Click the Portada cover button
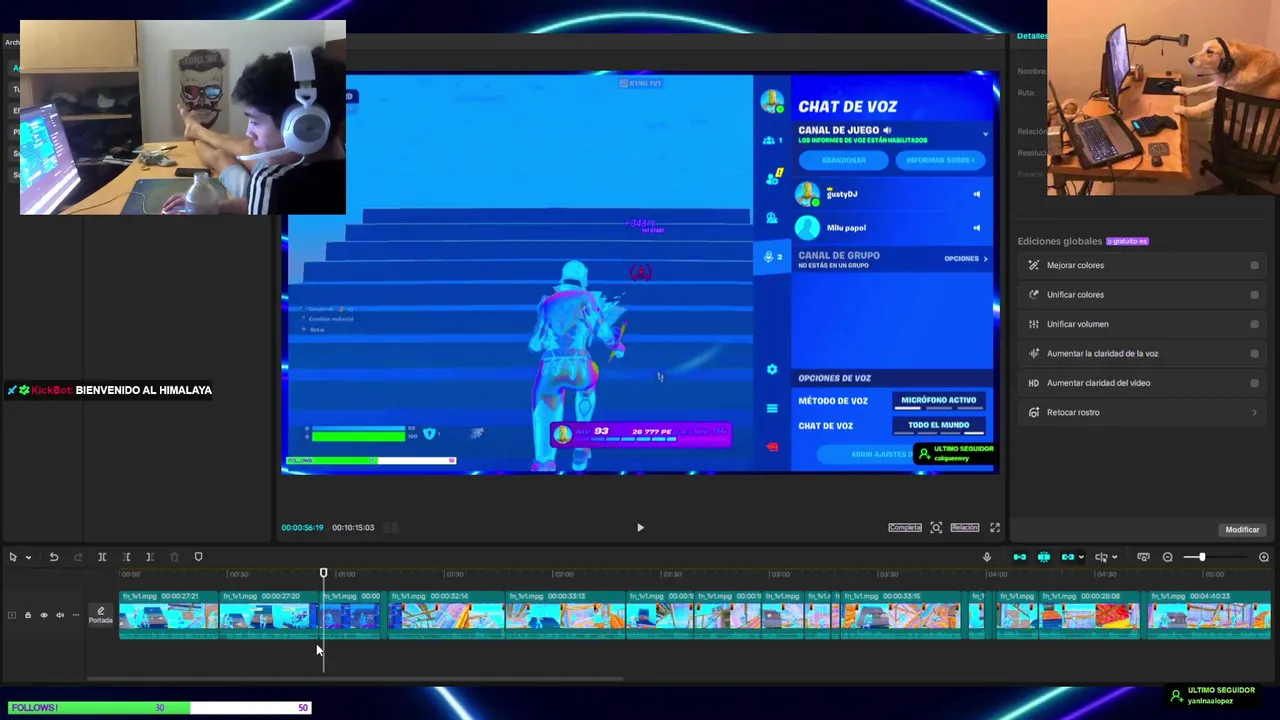Viewport: 1280px width, 720px height. click(x=101, y=615)
